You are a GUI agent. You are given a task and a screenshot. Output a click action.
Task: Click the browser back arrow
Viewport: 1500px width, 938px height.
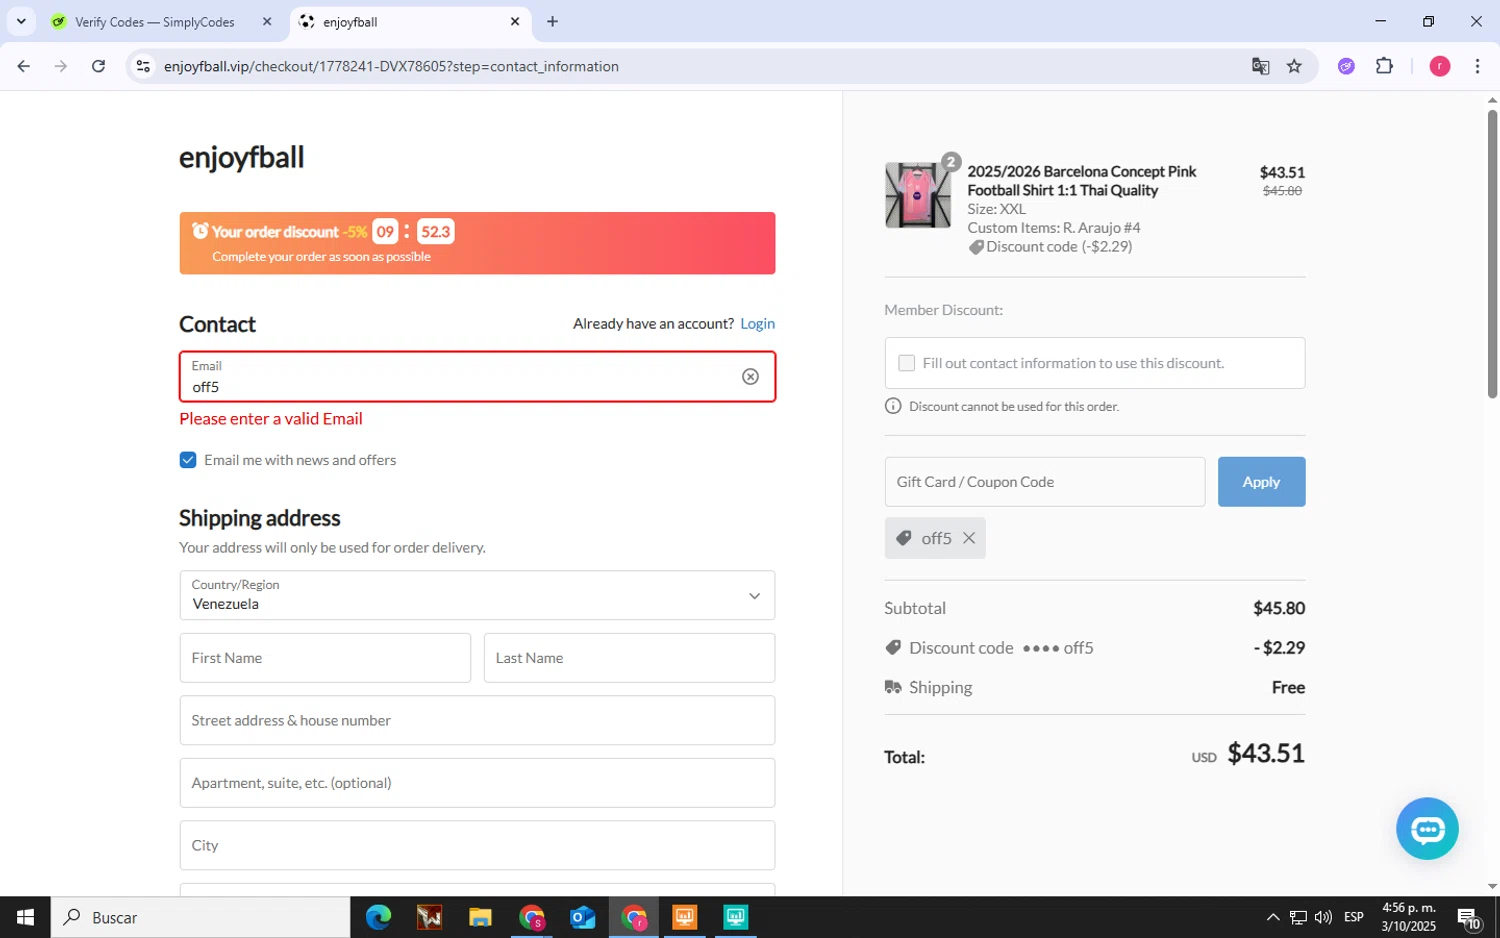(23, 66)
